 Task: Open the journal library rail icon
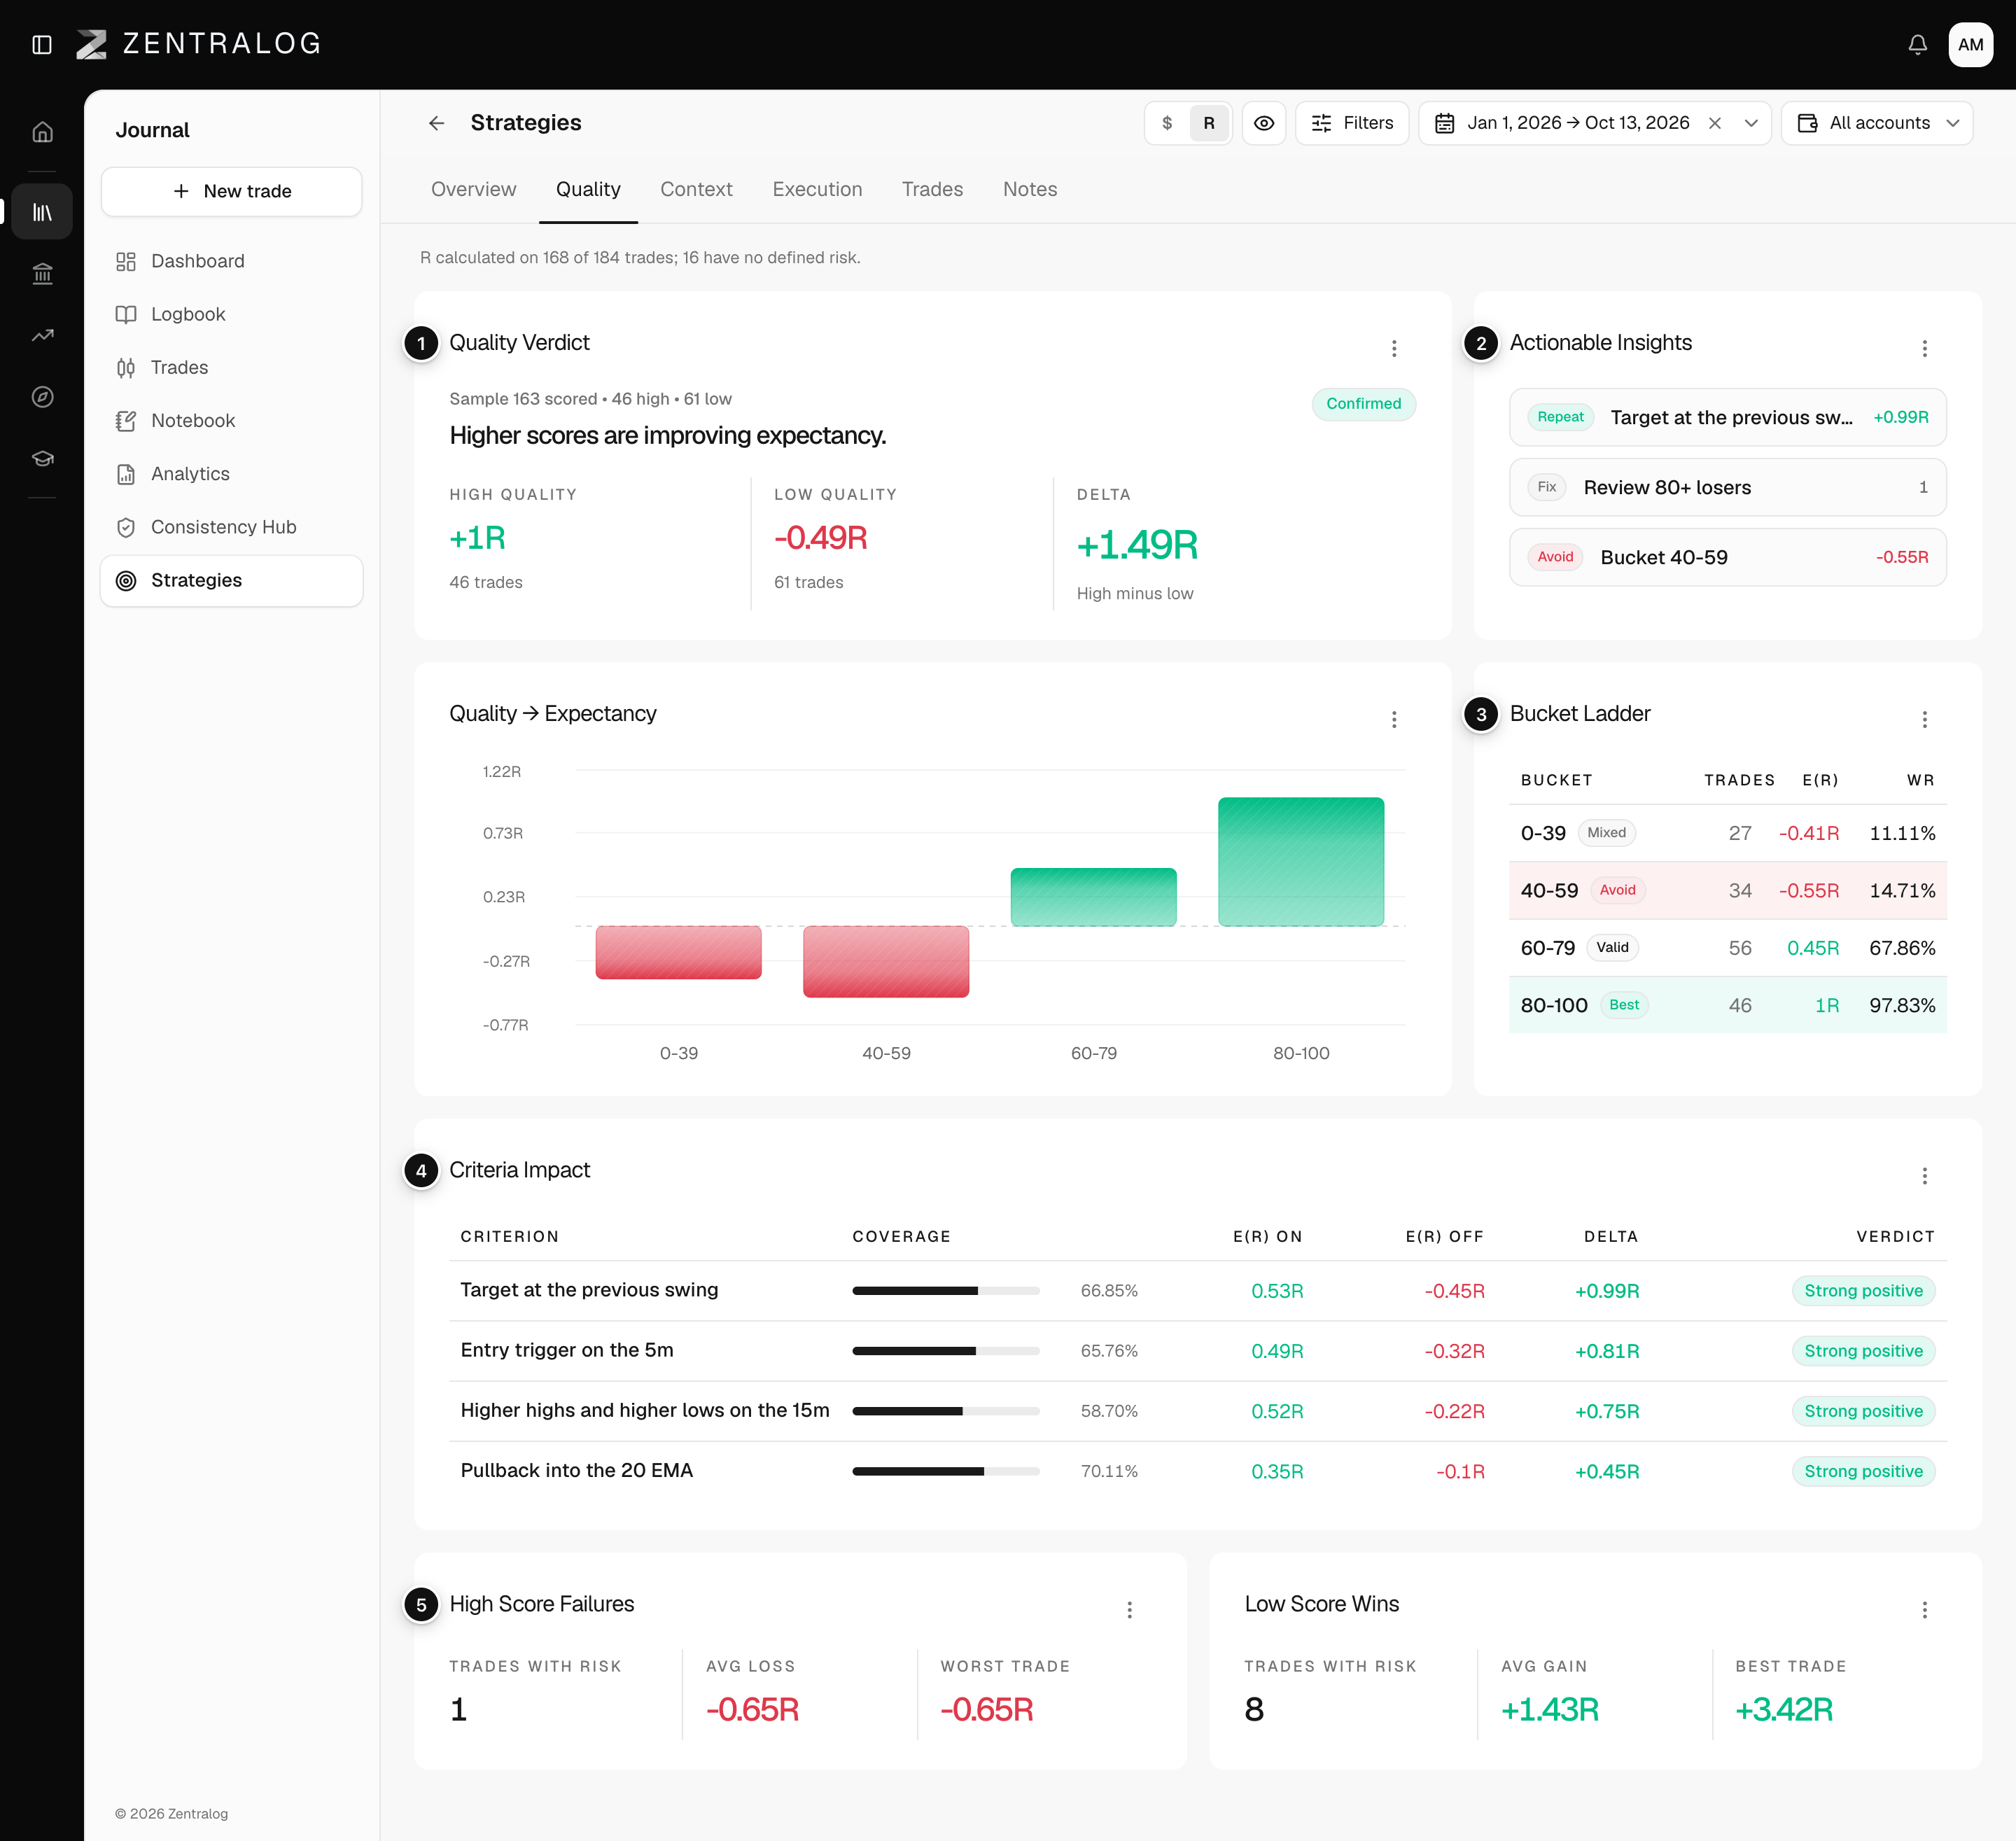tap(42, 212)
